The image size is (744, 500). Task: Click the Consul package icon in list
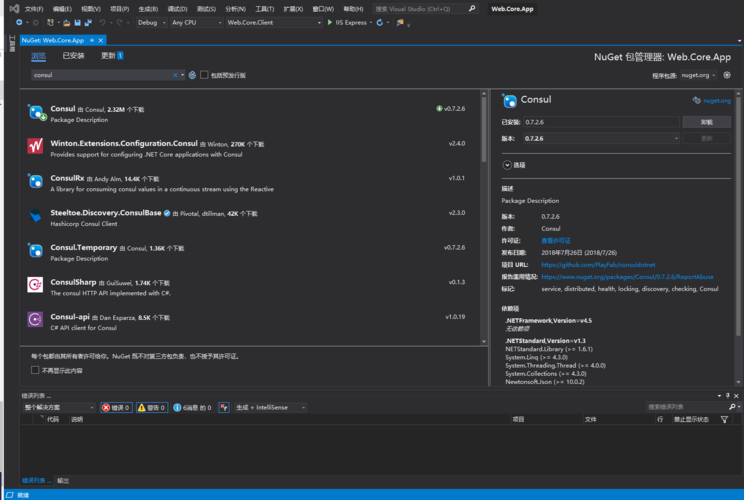pyautogui.click(x=36, y=112)
